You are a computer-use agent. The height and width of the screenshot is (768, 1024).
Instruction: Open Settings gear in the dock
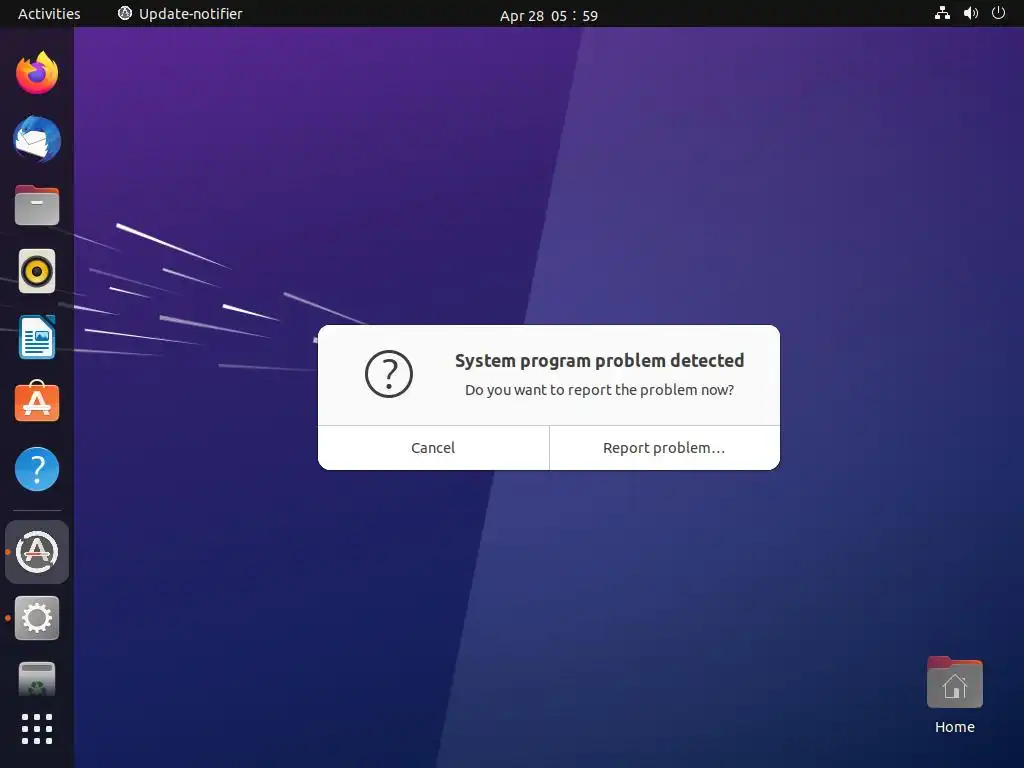[x=37, y=618]
